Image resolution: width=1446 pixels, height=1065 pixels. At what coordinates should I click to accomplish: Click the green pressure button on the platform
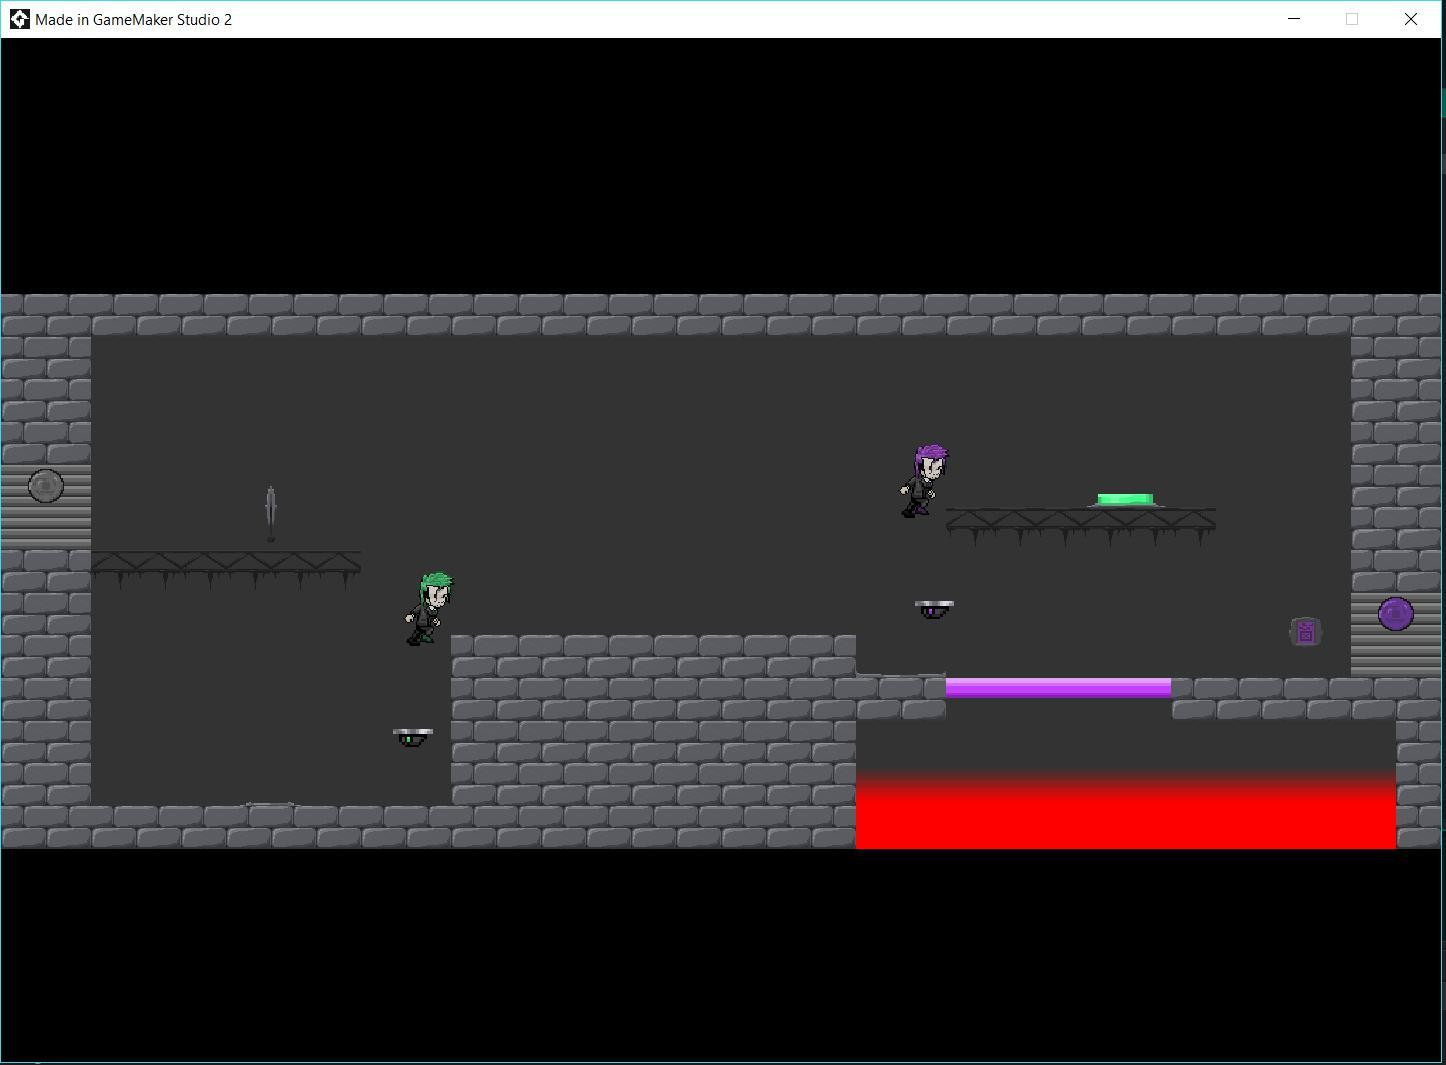(x=1125, y=500)
